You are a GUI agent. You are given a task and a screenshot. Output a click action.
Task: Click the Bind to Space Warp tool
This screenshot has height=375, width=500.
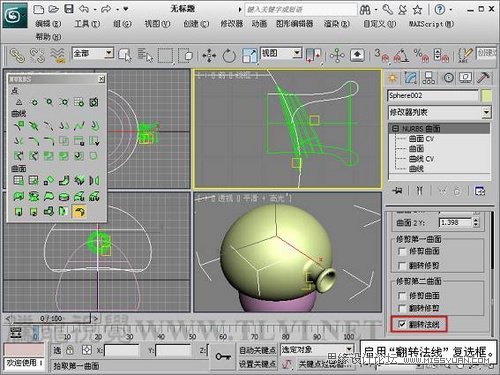coord(57,55)
